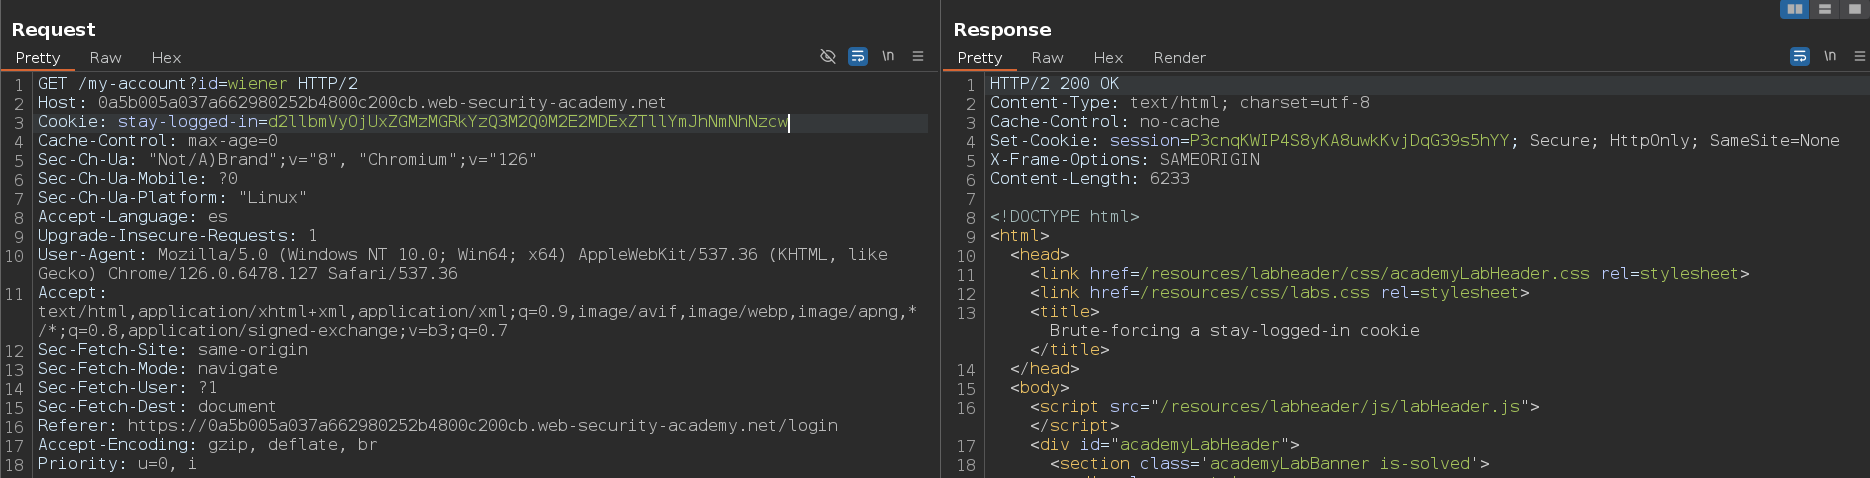Switch to top-bottom stacked layout view
Viewport: 1870px width, 478px height.
tap(1825, 9)
